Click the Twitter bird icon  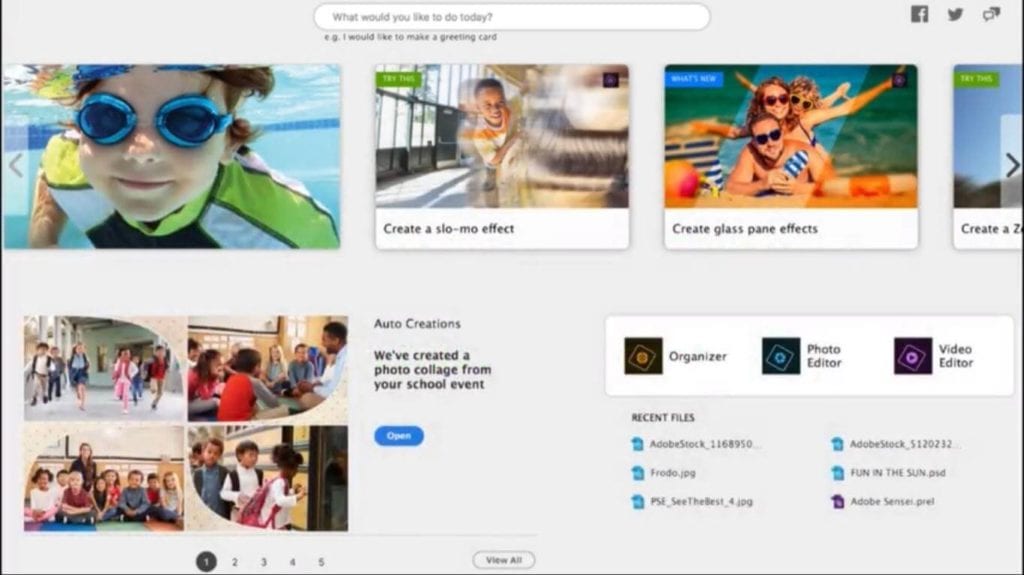(955, 14)
